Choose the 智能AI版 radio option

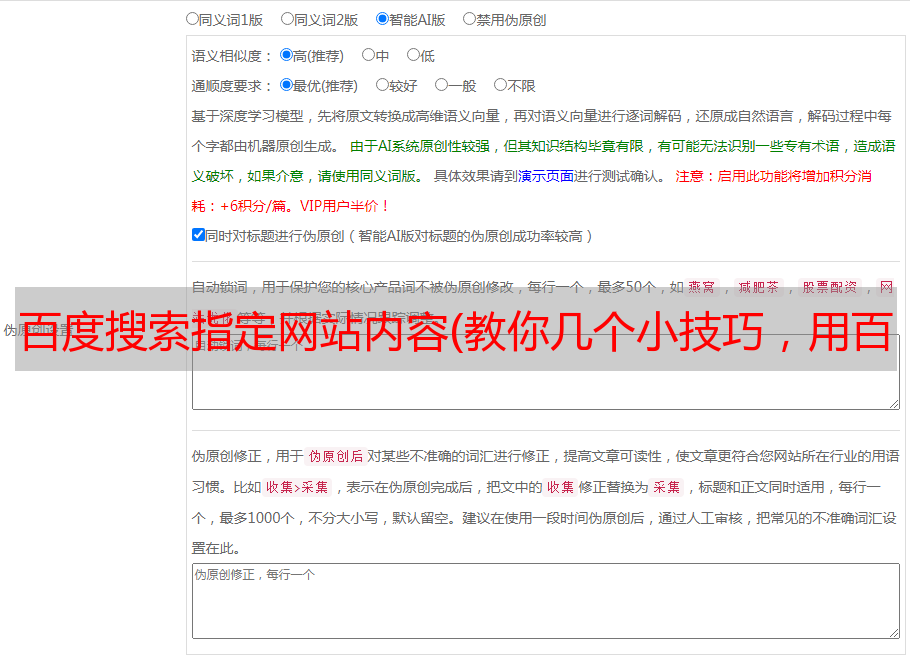tap(382, 19)
